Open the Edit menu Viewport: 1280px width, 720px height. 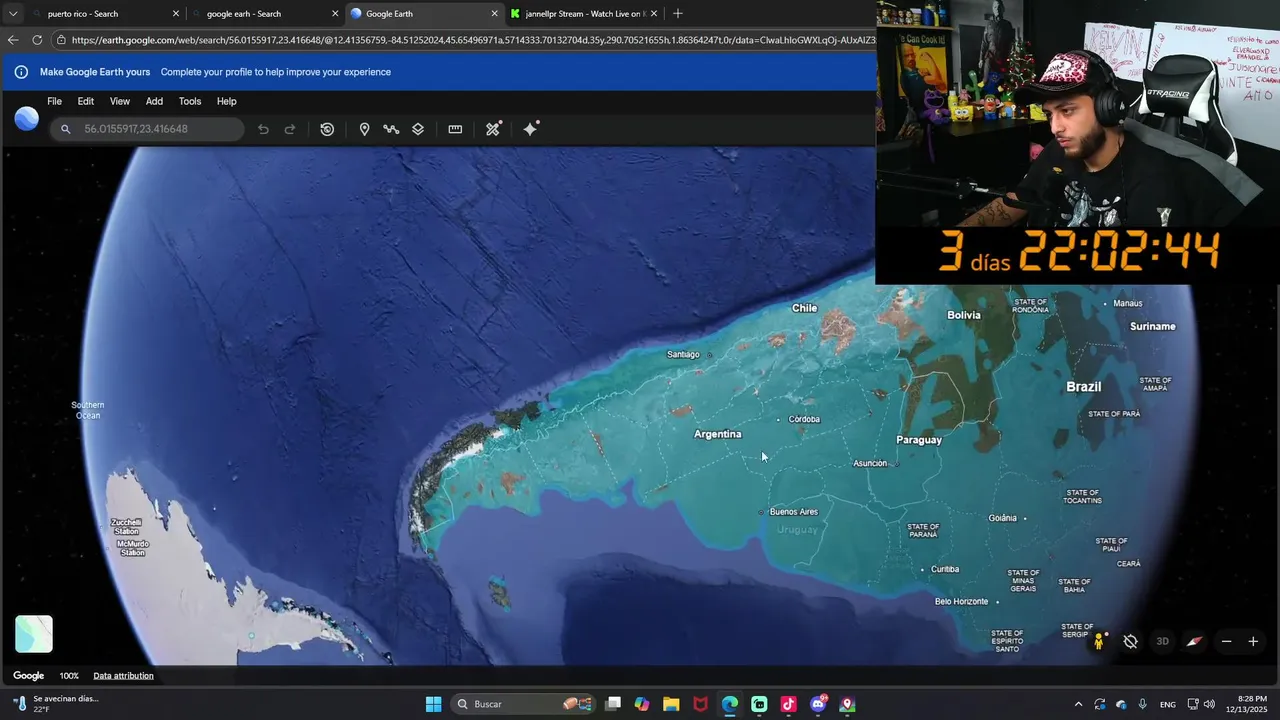(x=86, y=101)
